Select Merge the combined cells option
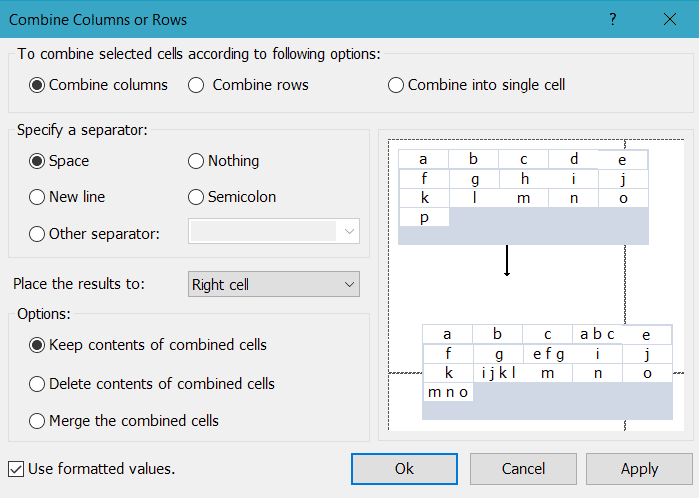The width and height of the screenshot is (699, 498). click(37, 421)
